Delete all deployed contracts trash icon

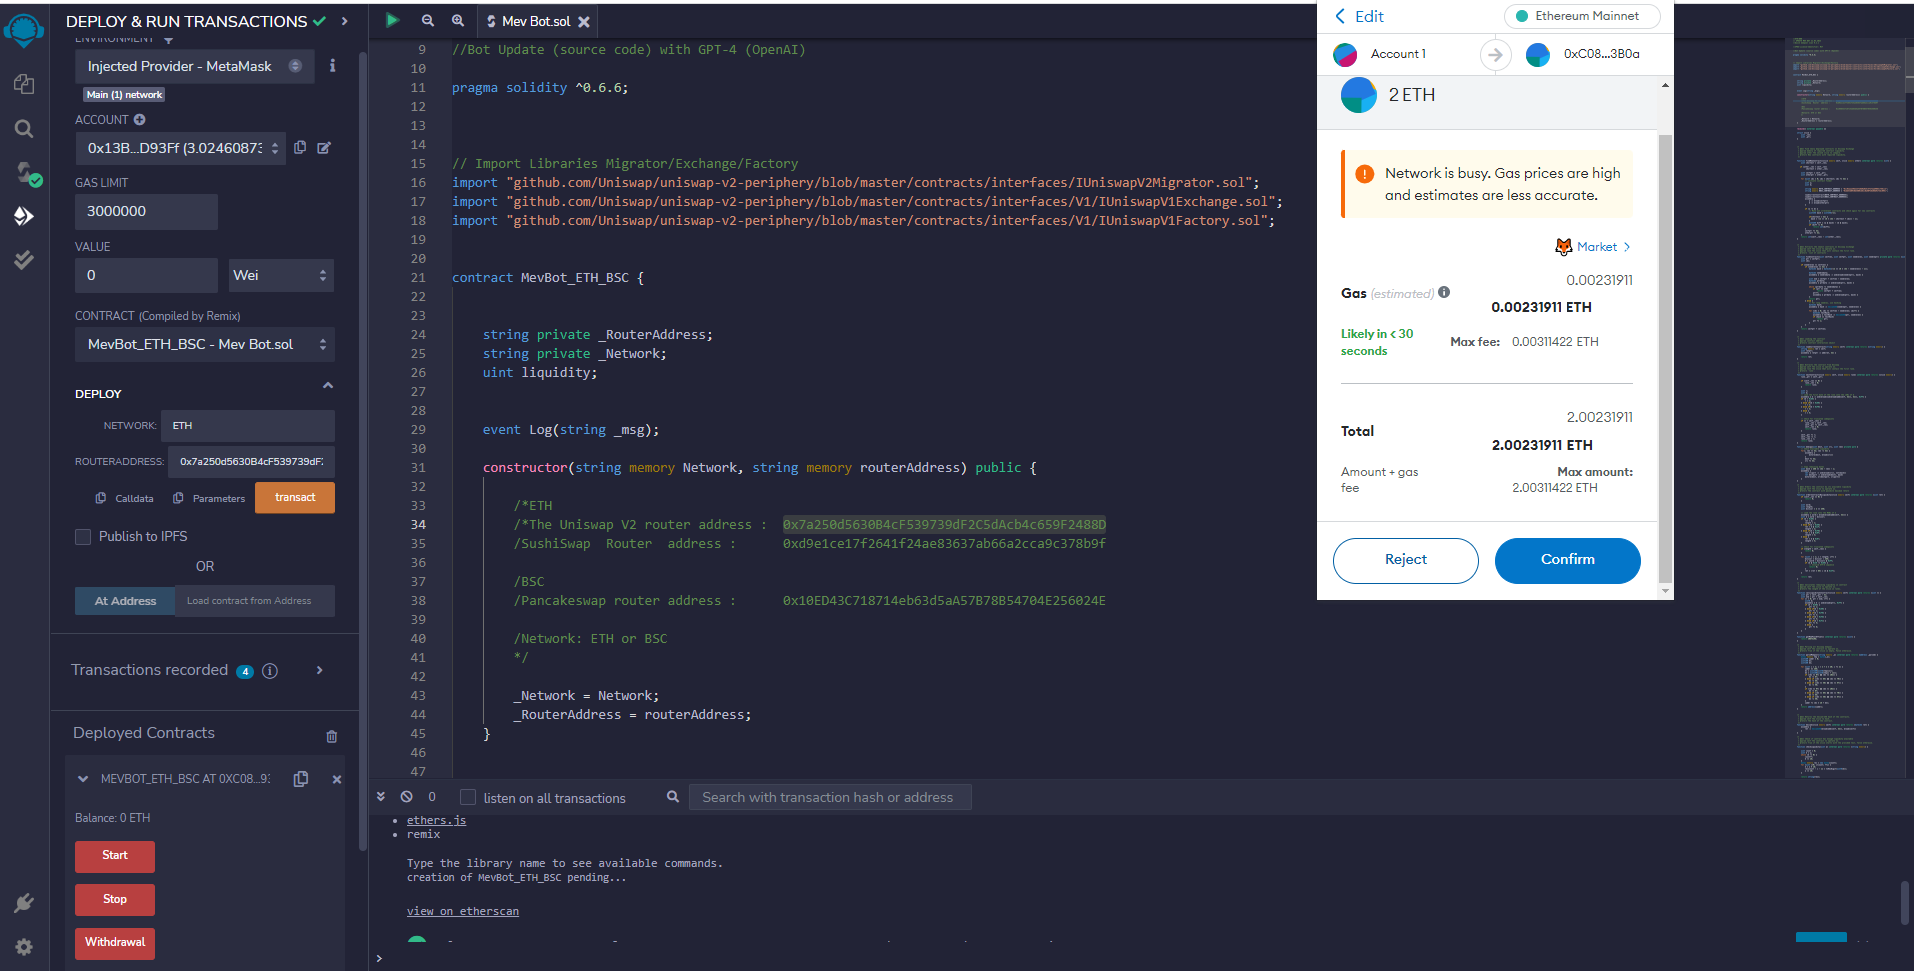click(x=332, y=737)
